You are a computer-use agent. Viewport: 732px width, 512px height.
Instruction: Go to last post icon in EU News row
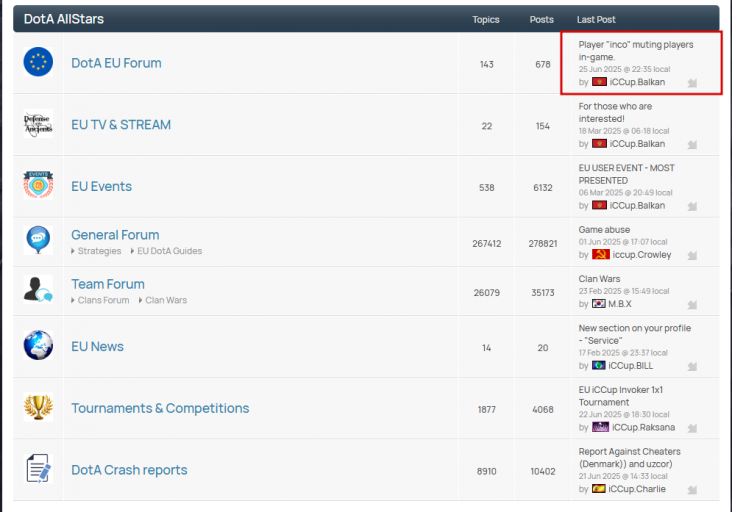pyautogui.click(x=692, y=366)
